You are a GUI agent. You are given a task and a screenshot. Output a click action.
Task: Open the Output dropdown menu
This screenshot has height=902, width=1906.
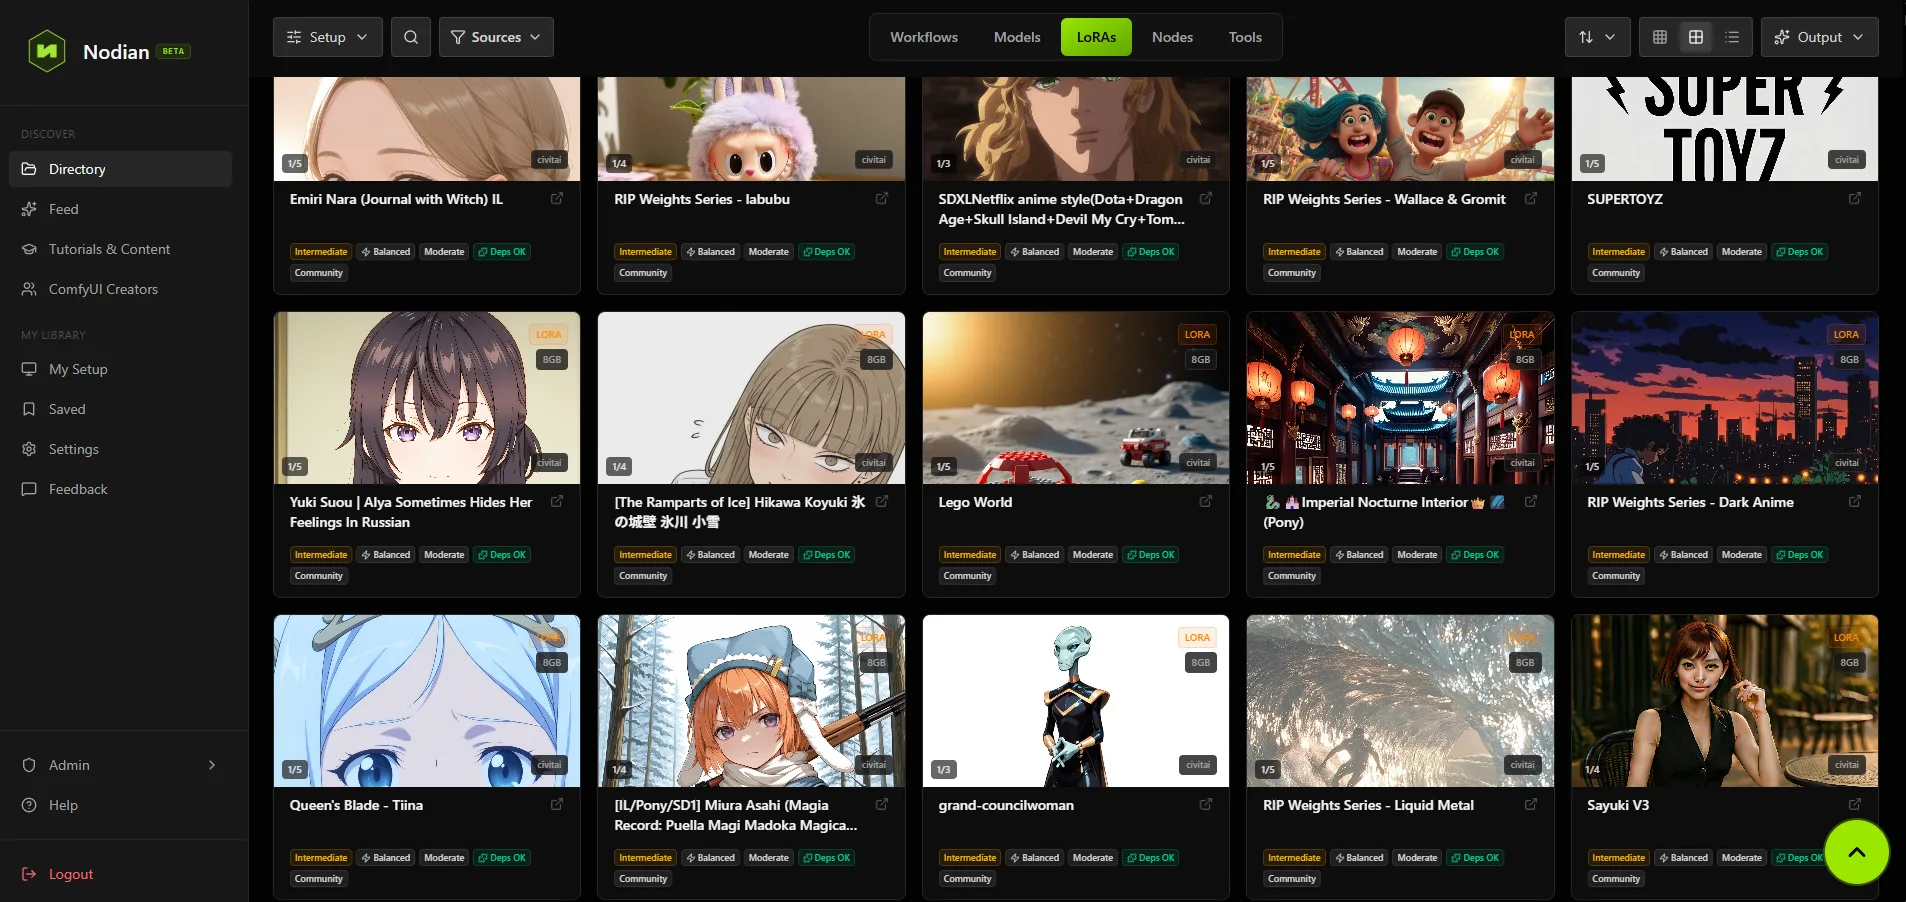click(1819, 37)
